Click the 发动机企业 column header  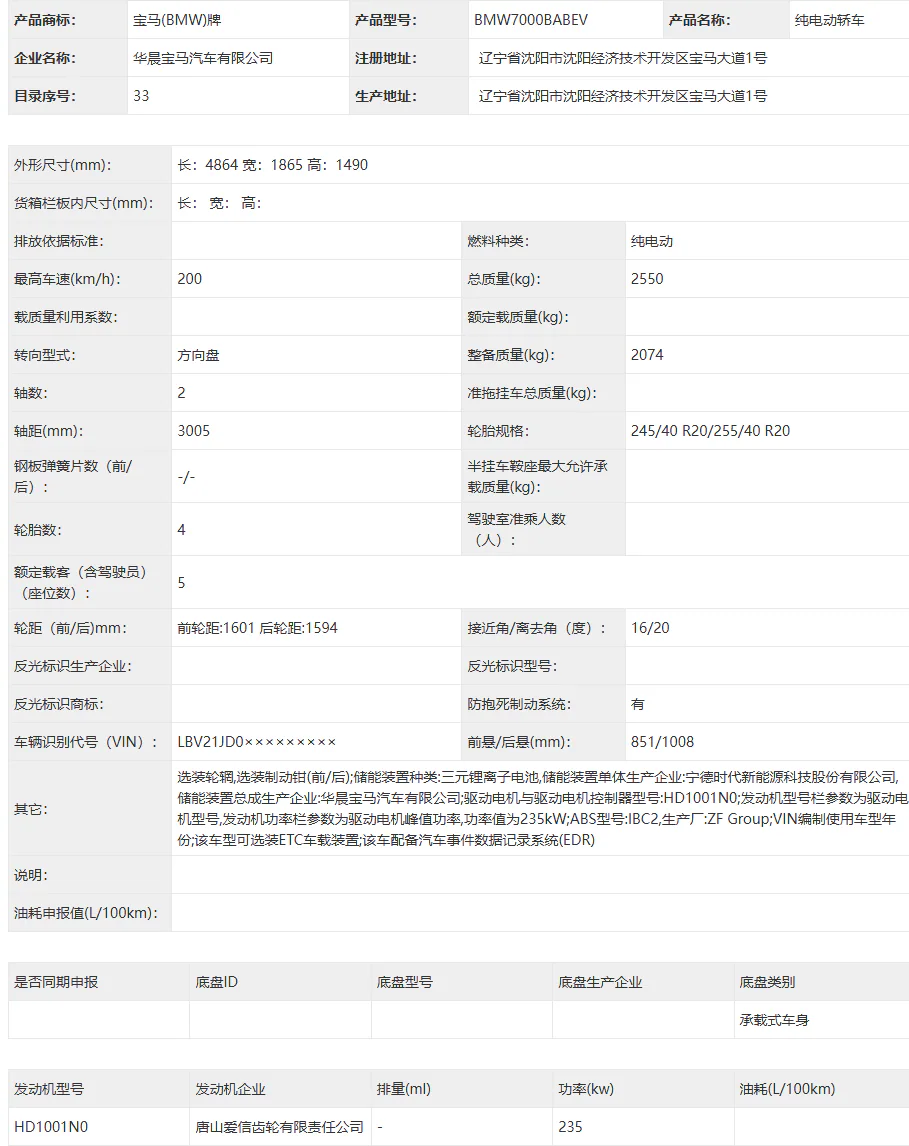230,1088
